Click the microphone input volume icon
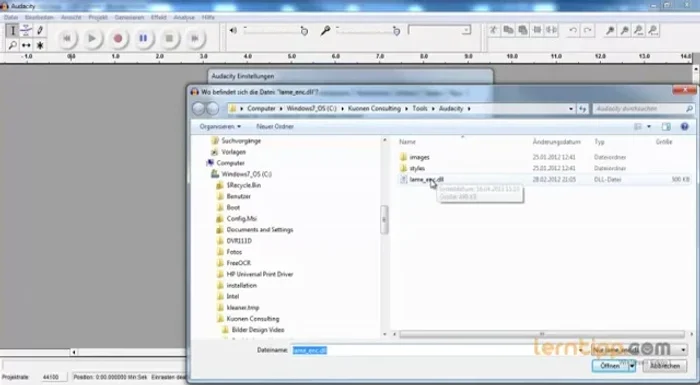The width and height of the screenshot is (700, 385). tap(325, 30)
